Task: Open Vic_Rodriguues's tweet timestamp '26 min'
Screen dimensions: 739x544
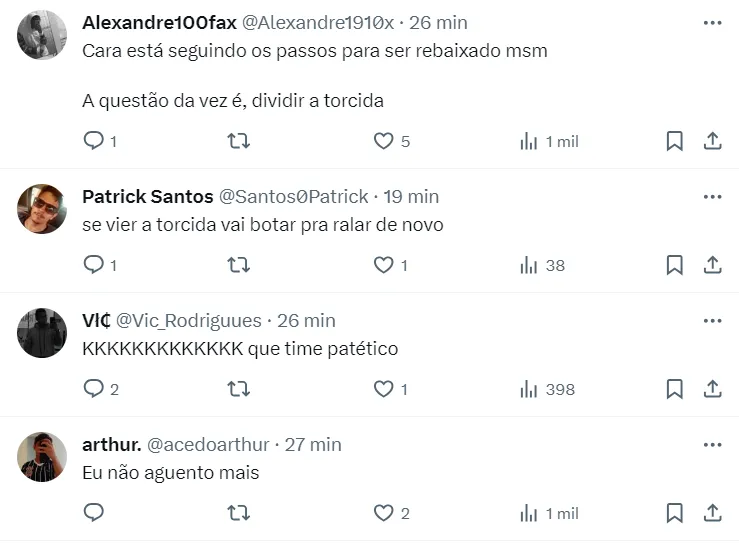Action: [x=305, y=320]
